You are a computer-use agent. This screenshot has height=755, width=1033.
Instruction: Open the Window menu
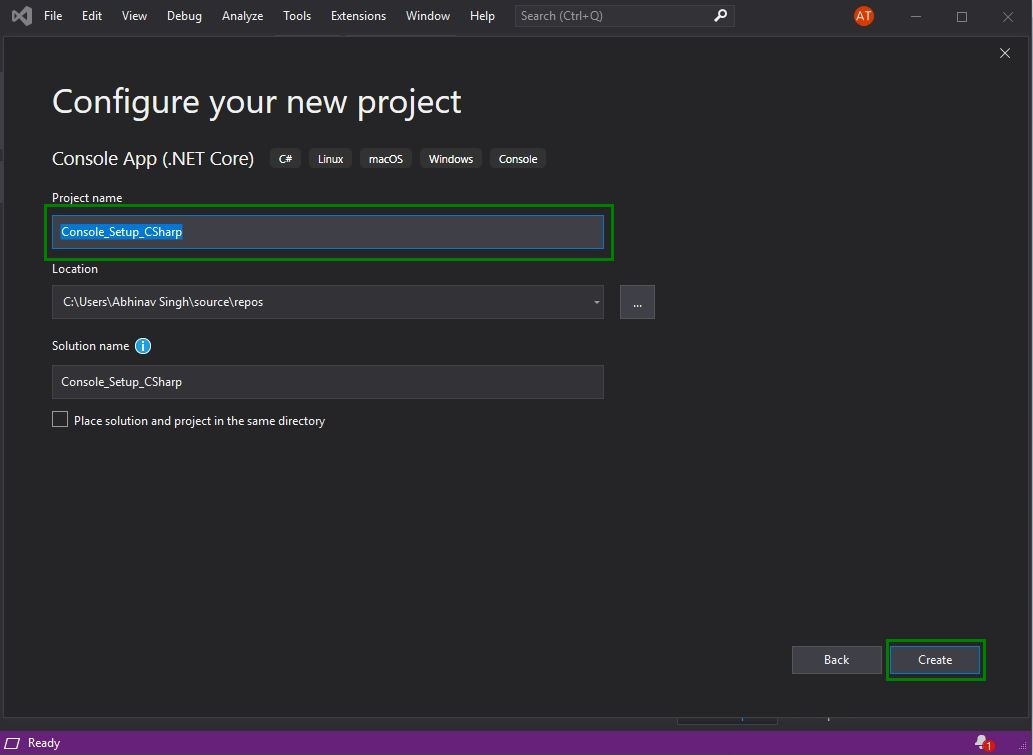click(x=428, y=16)
